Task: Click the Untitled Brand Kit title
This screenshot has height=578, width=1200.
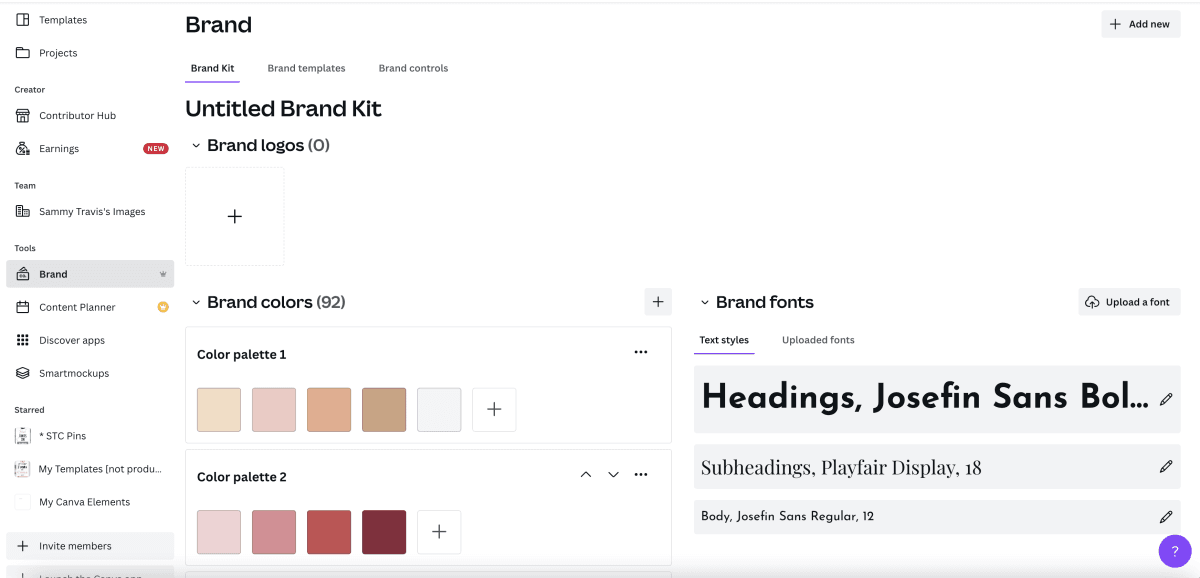Action: [284, 109]
